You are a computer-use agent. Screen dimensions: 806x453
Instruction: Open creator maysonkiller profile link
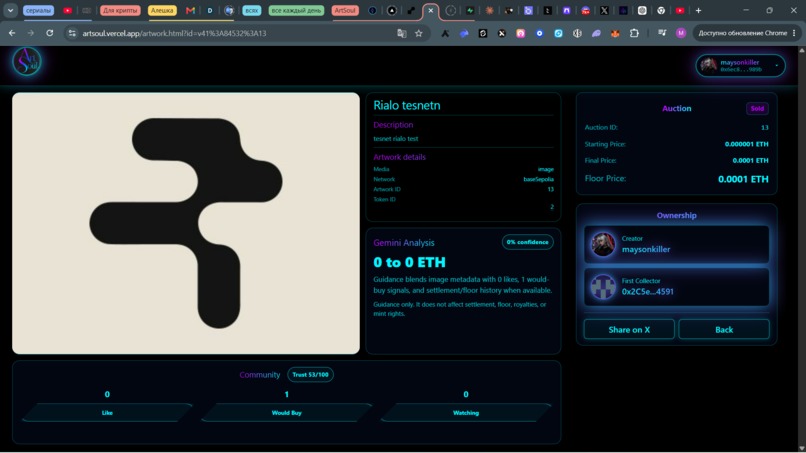[646, 249]
